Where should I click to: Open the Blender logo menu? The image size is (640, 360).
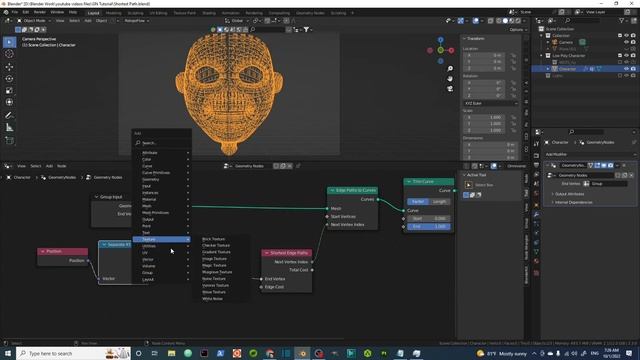(x=6, y=12)
